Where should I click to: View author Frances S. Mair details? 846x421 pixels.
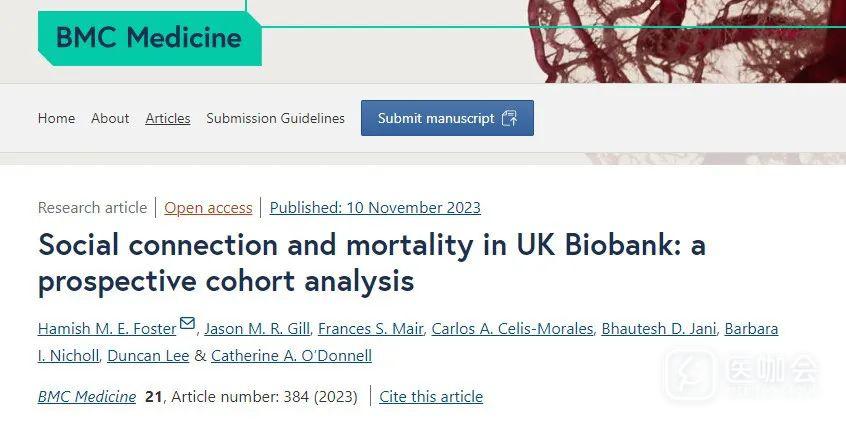370,329
